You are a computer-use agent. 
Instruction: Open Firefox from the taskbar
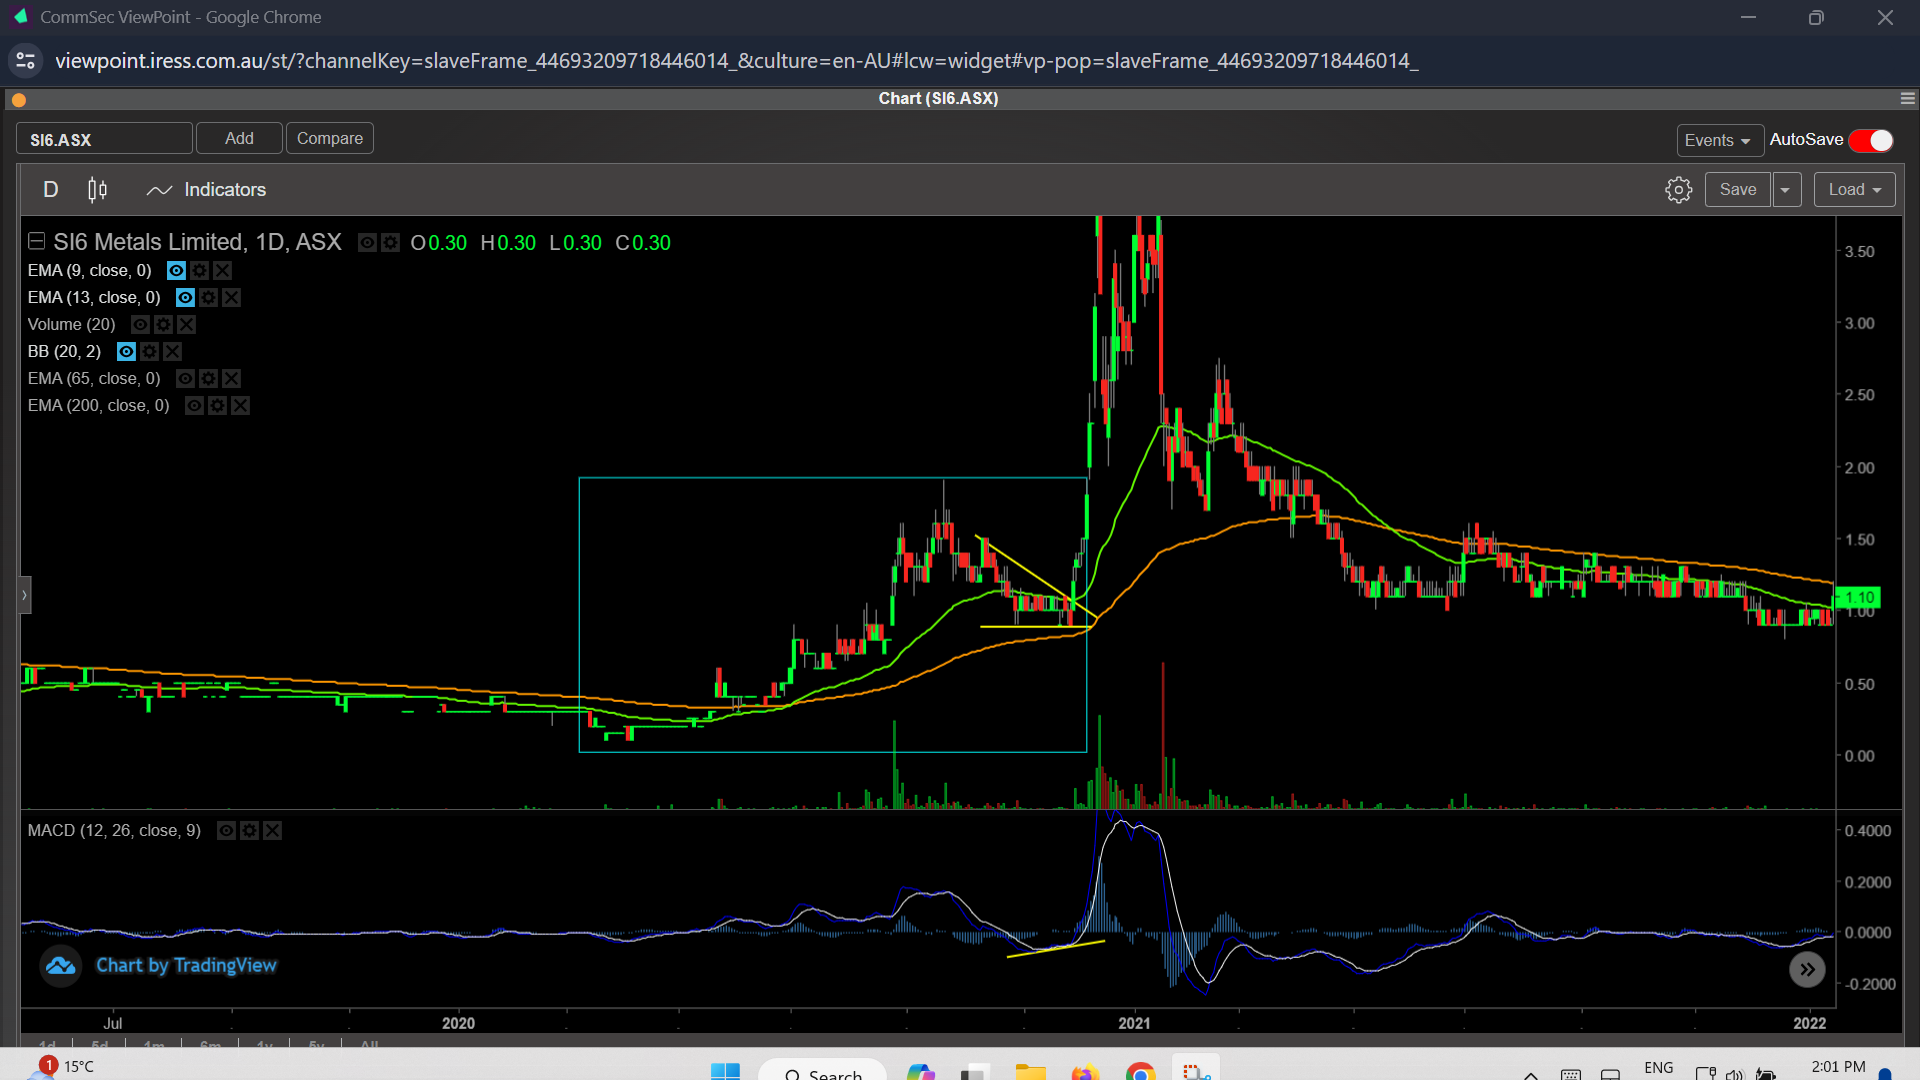[1084, 1072]
